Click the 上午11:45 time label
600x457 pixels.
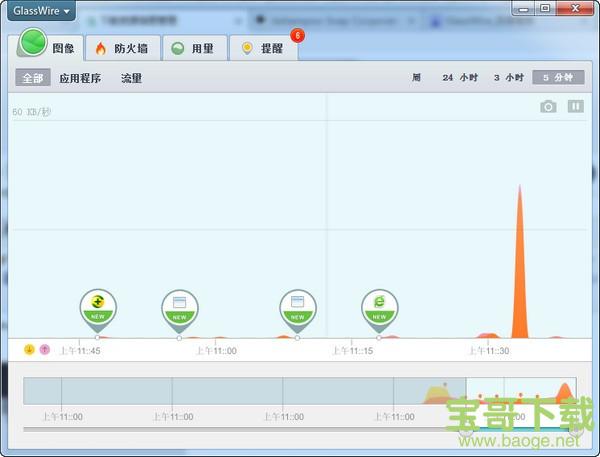80,351
